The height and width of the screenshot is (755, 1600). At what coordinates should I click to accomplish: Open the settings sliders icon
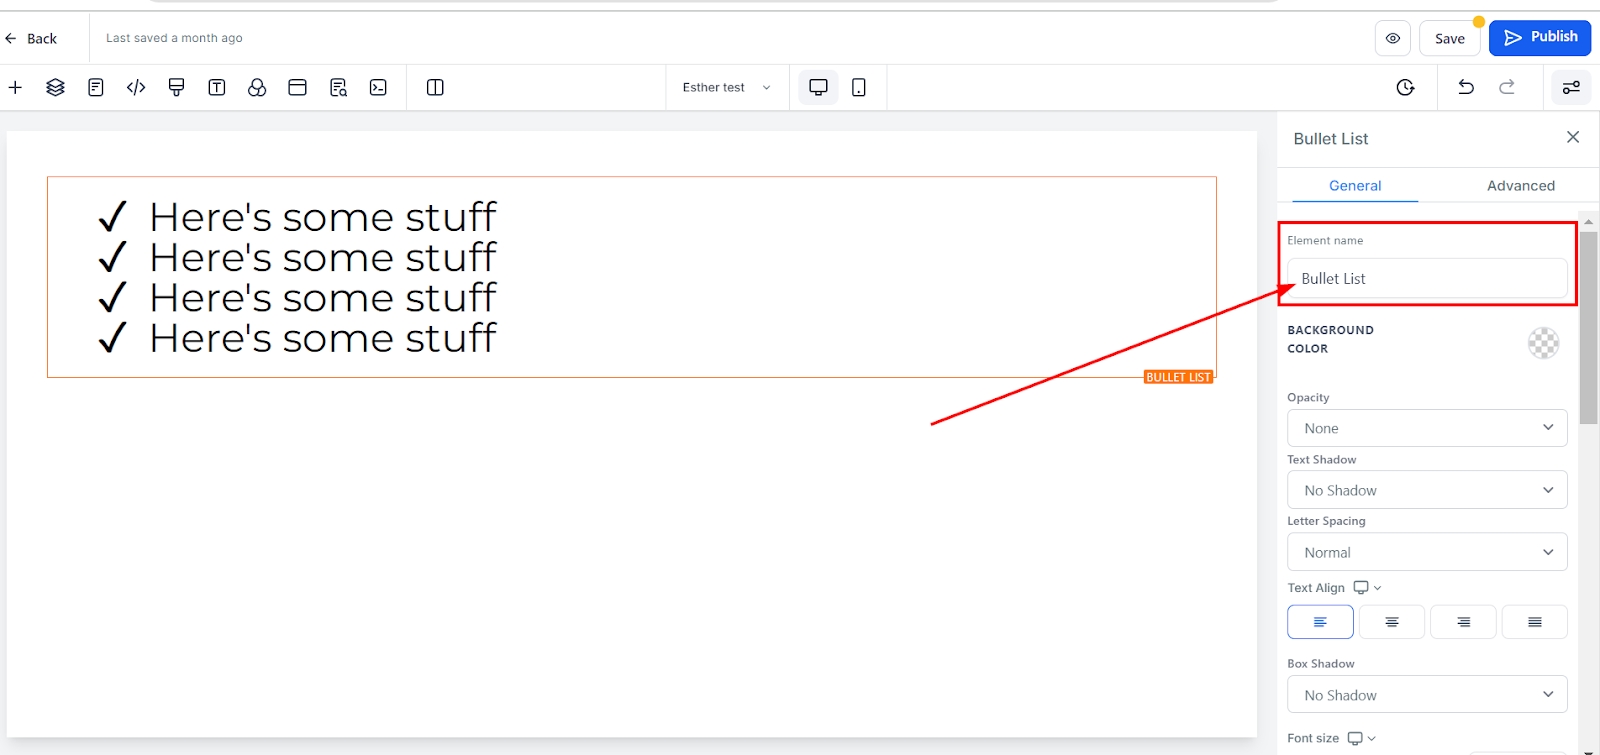pos(1571,88)
